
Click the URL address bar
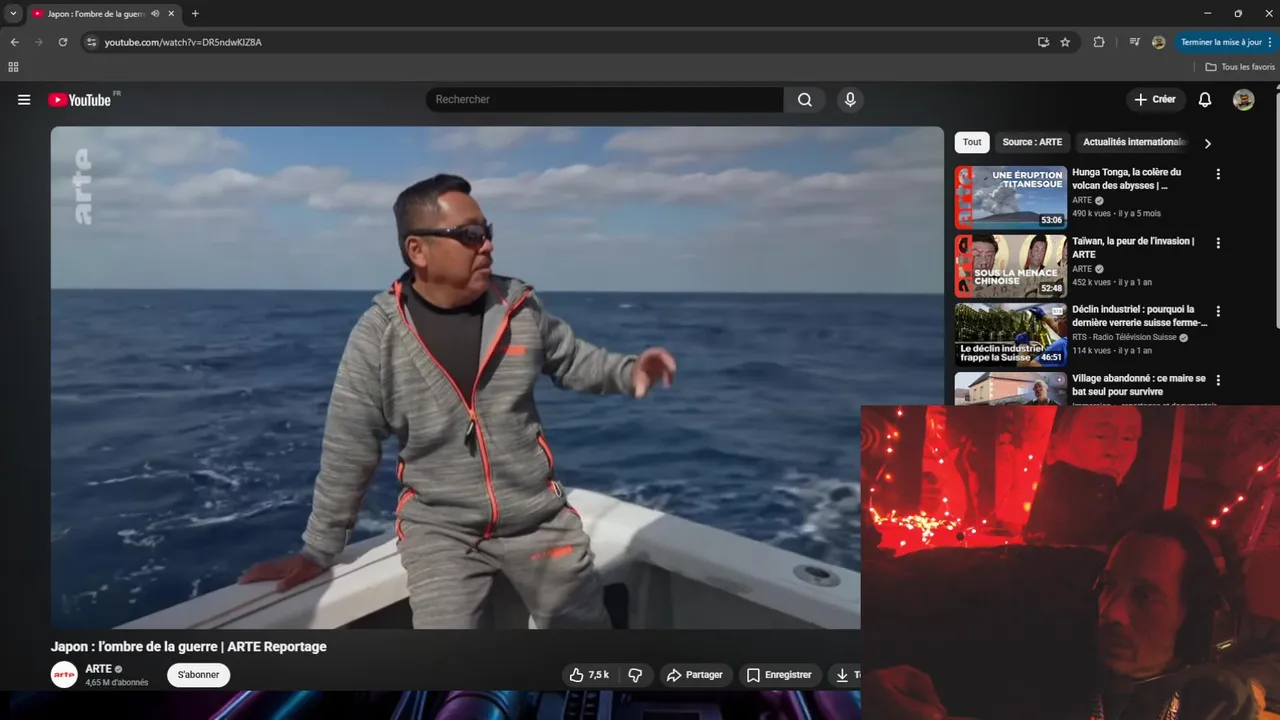560,42
